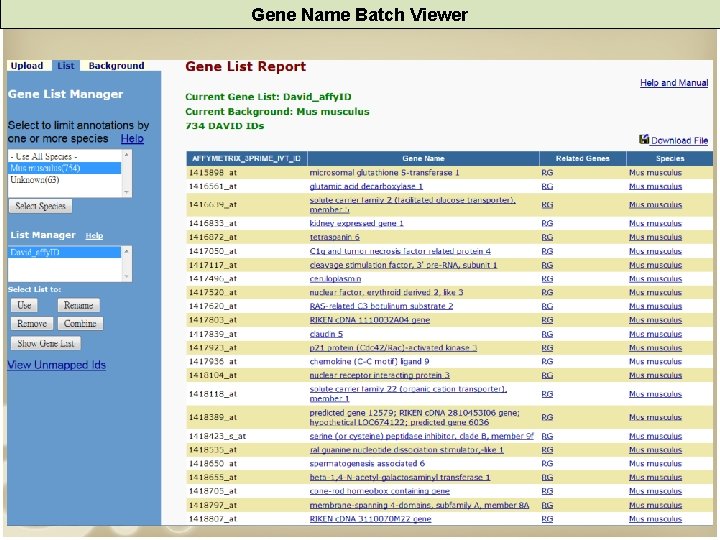The height and width of the screenshot is (540, 720).
Task: Open 'nuclear receptor interacting protein 3' link
Action: [x=379, y=375]
